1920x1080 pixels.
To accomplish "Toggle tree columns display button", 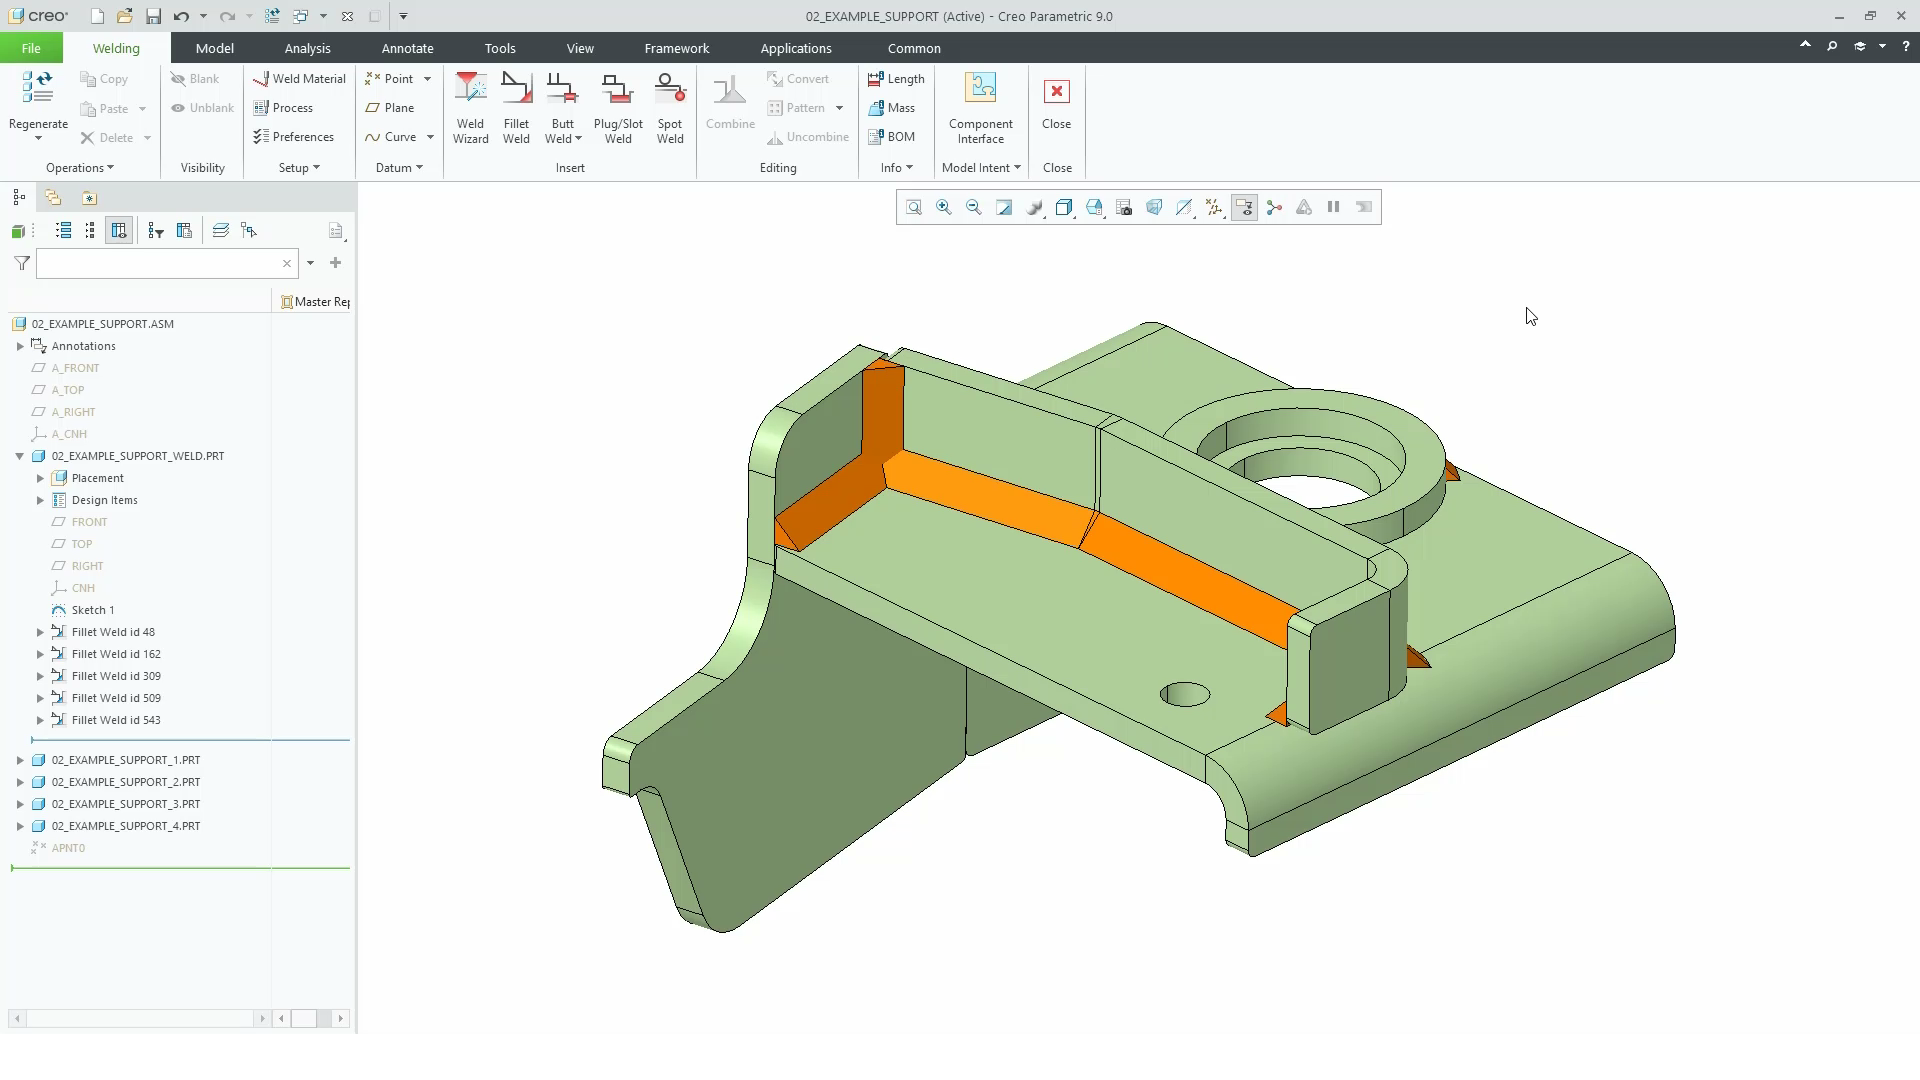I will [119, 231].
